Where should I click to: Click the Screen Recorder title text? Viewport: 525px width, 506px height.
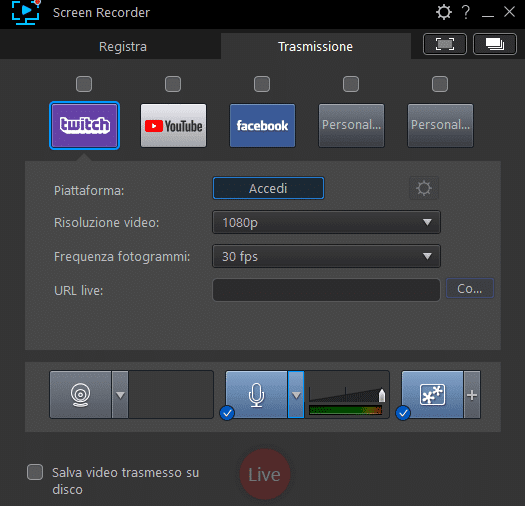pos(101,12)
